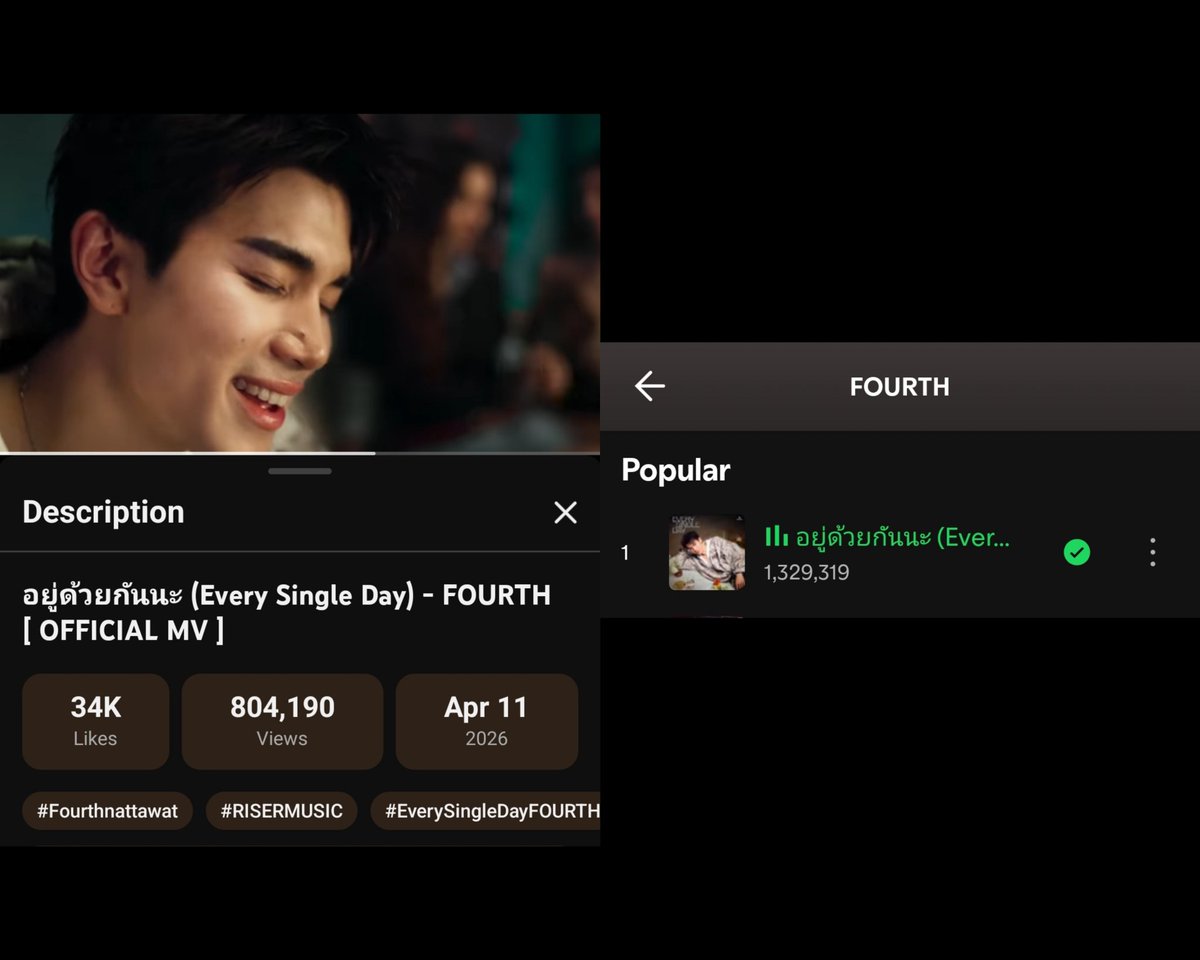Click the rank number 1
The width and height of the screenshot is (1200, 960).
pos(625,553)
